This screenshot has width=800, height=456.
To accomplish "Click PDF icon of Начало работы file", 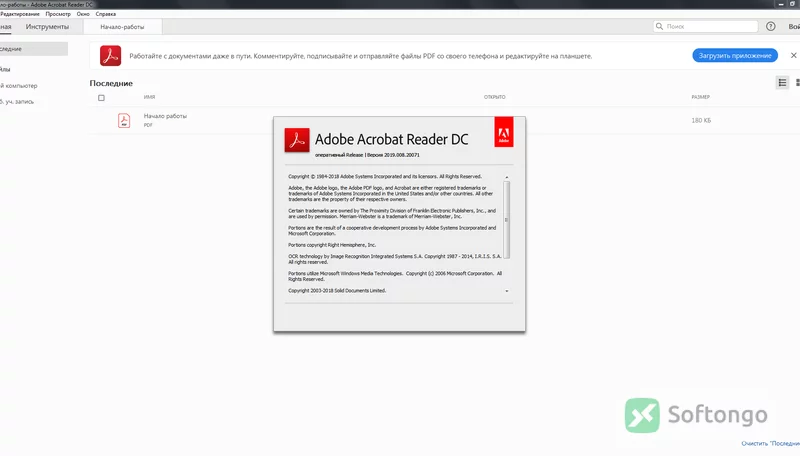I will pos(124,120).
